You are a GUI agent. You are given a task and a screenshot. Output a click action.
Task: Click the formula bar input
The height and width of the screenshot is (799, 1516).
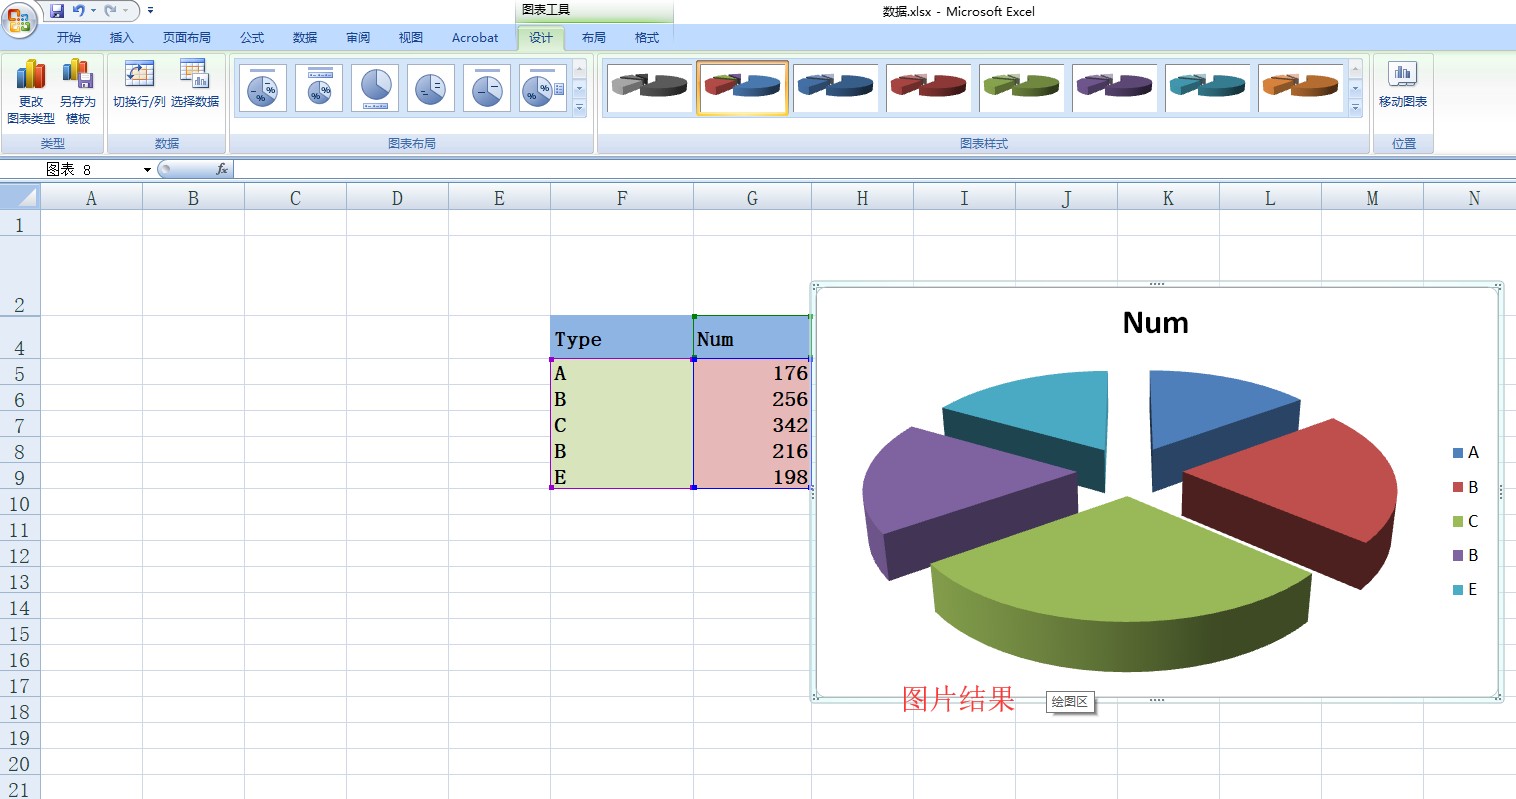(x=873, y=170)
